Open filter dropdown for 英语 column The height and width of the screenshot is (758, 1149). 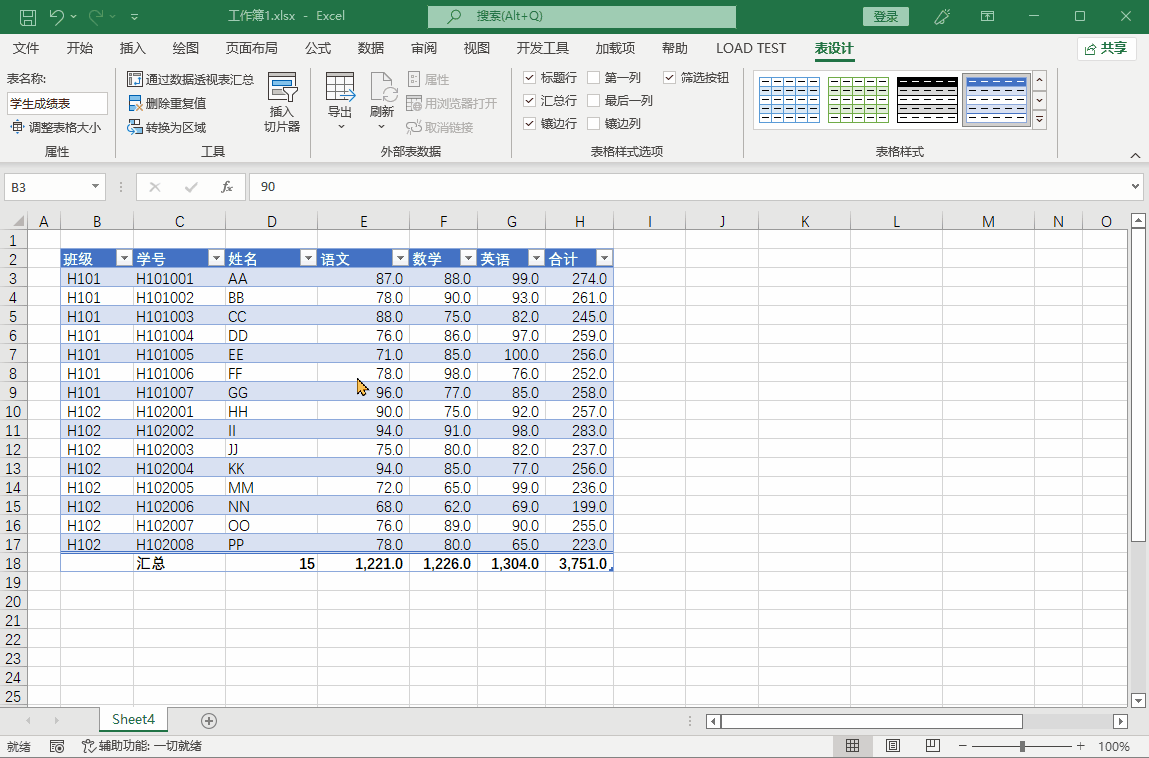[536, 258]
